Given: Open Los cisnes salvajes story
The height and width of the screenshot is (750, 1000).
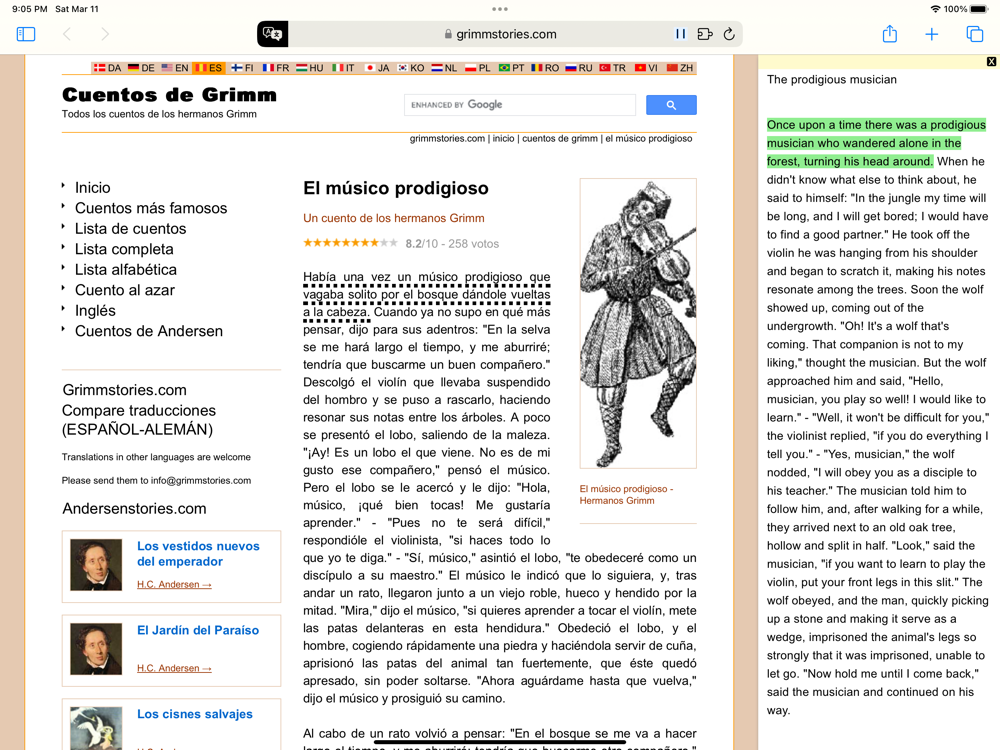Looking at the screenshot, I should (x=195, y=714).
